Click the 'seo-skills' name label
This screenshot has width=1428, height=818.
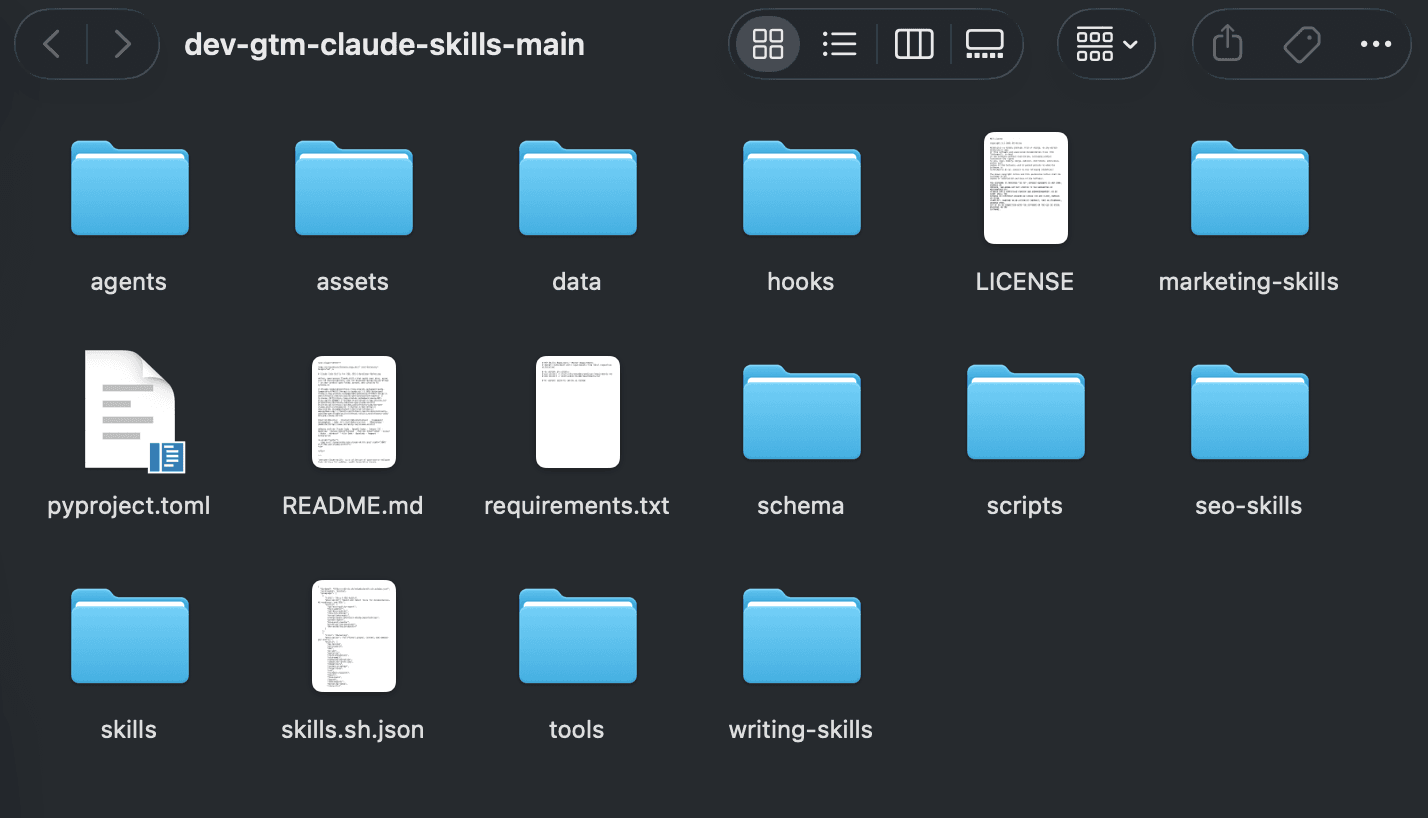point(1249,506)
